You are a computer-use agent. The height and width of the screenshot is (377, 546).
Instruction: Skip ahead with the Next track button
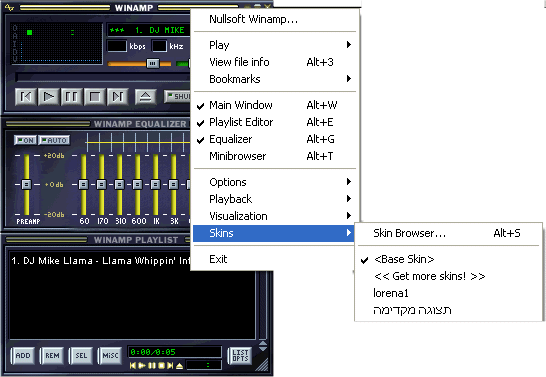tap(117, 96)
